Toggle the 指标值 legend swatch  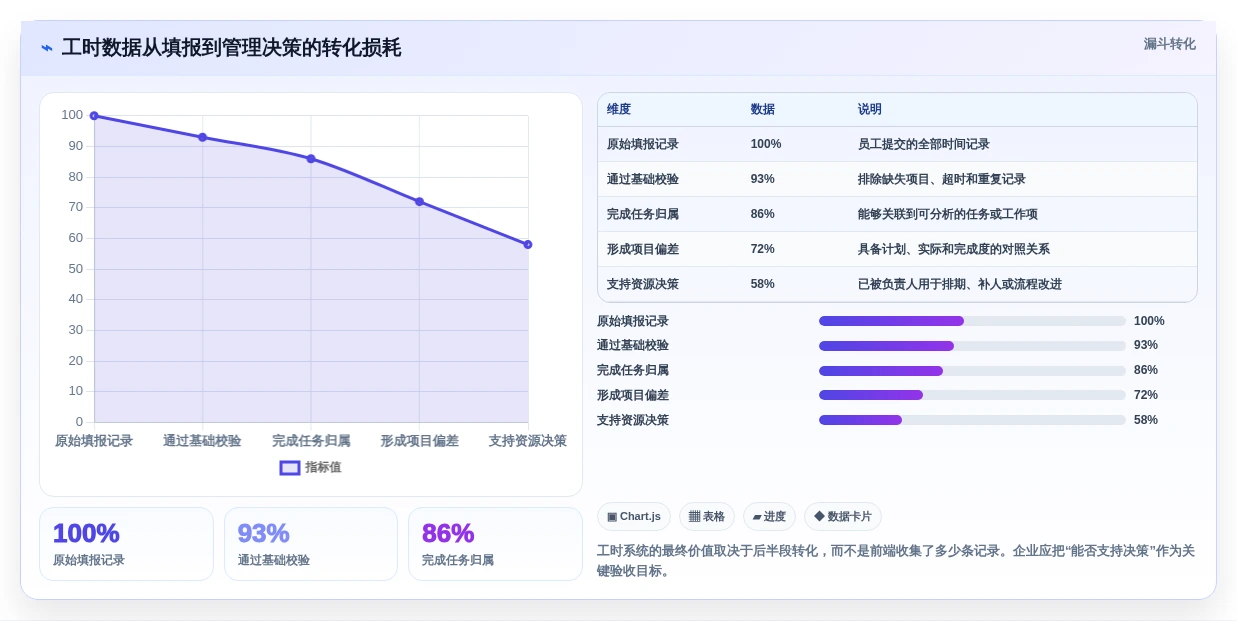[x=290, y=468]
